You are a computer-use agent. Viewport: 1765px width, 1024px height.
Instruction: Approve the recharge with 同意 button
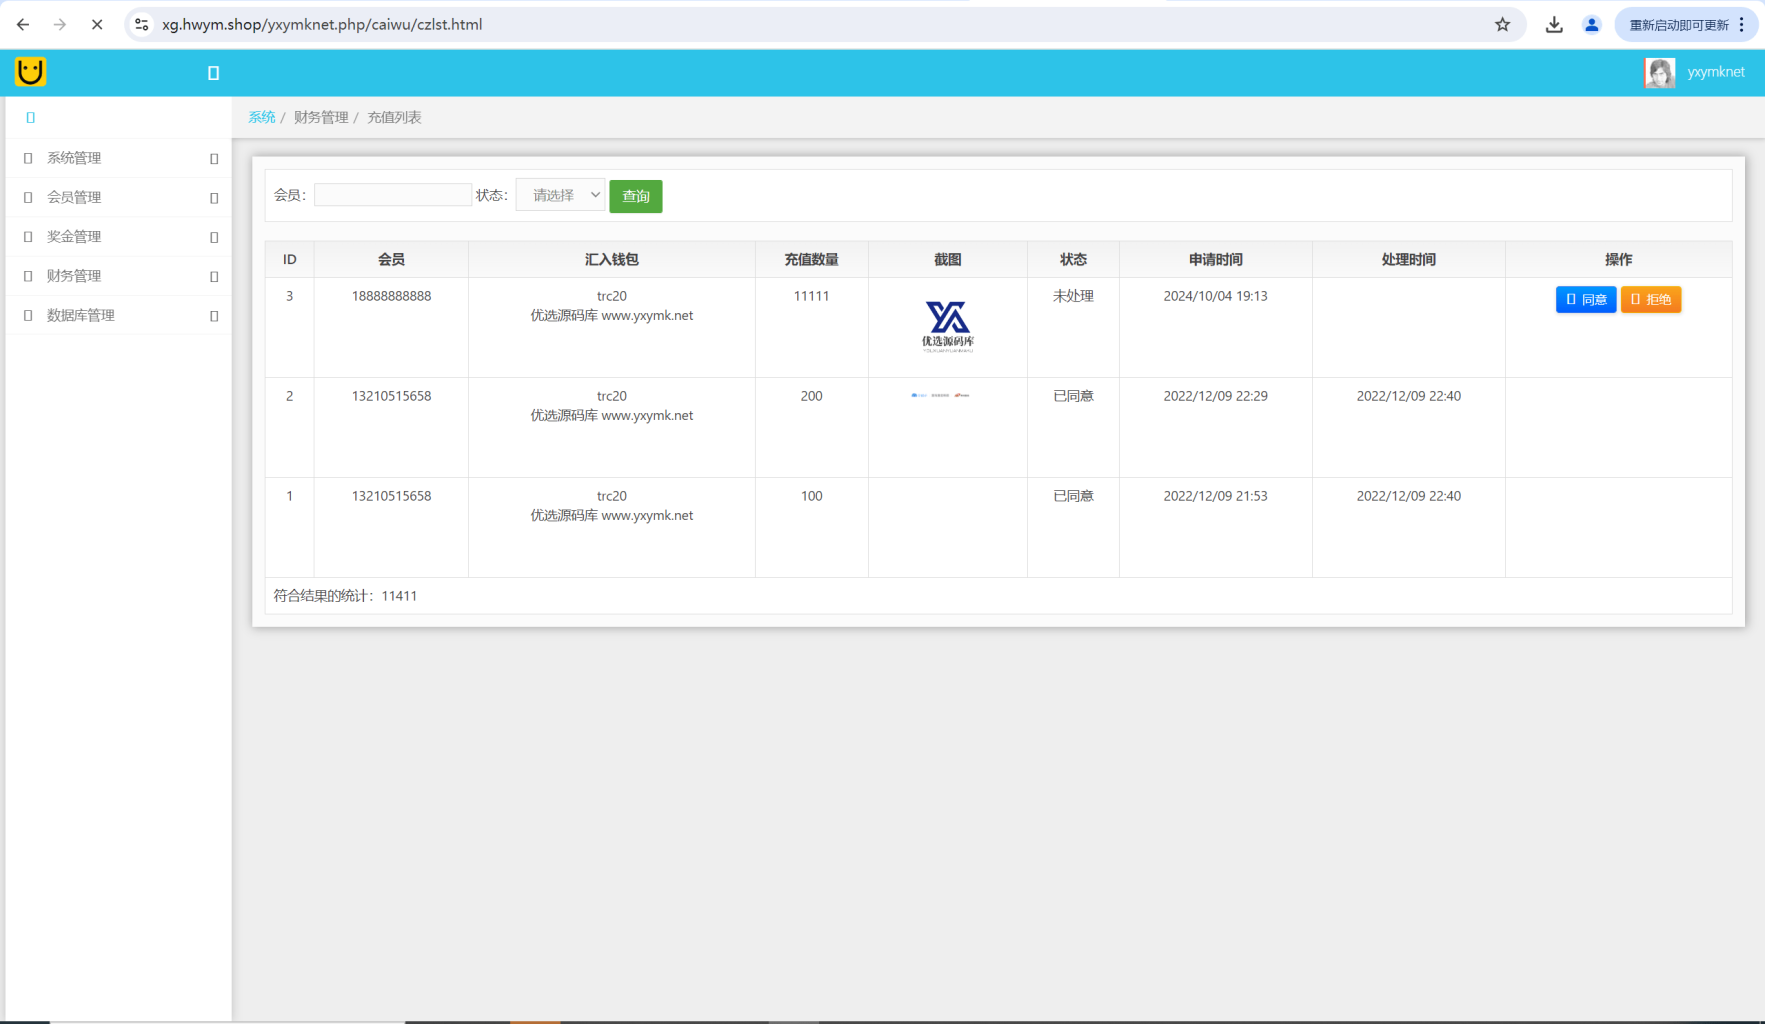(1585, 299)
